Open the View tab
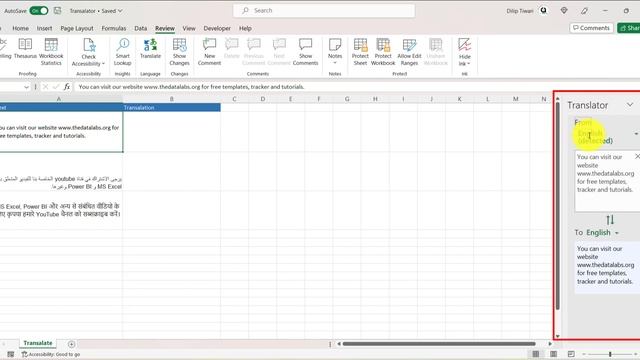 [x=189, y=28]
